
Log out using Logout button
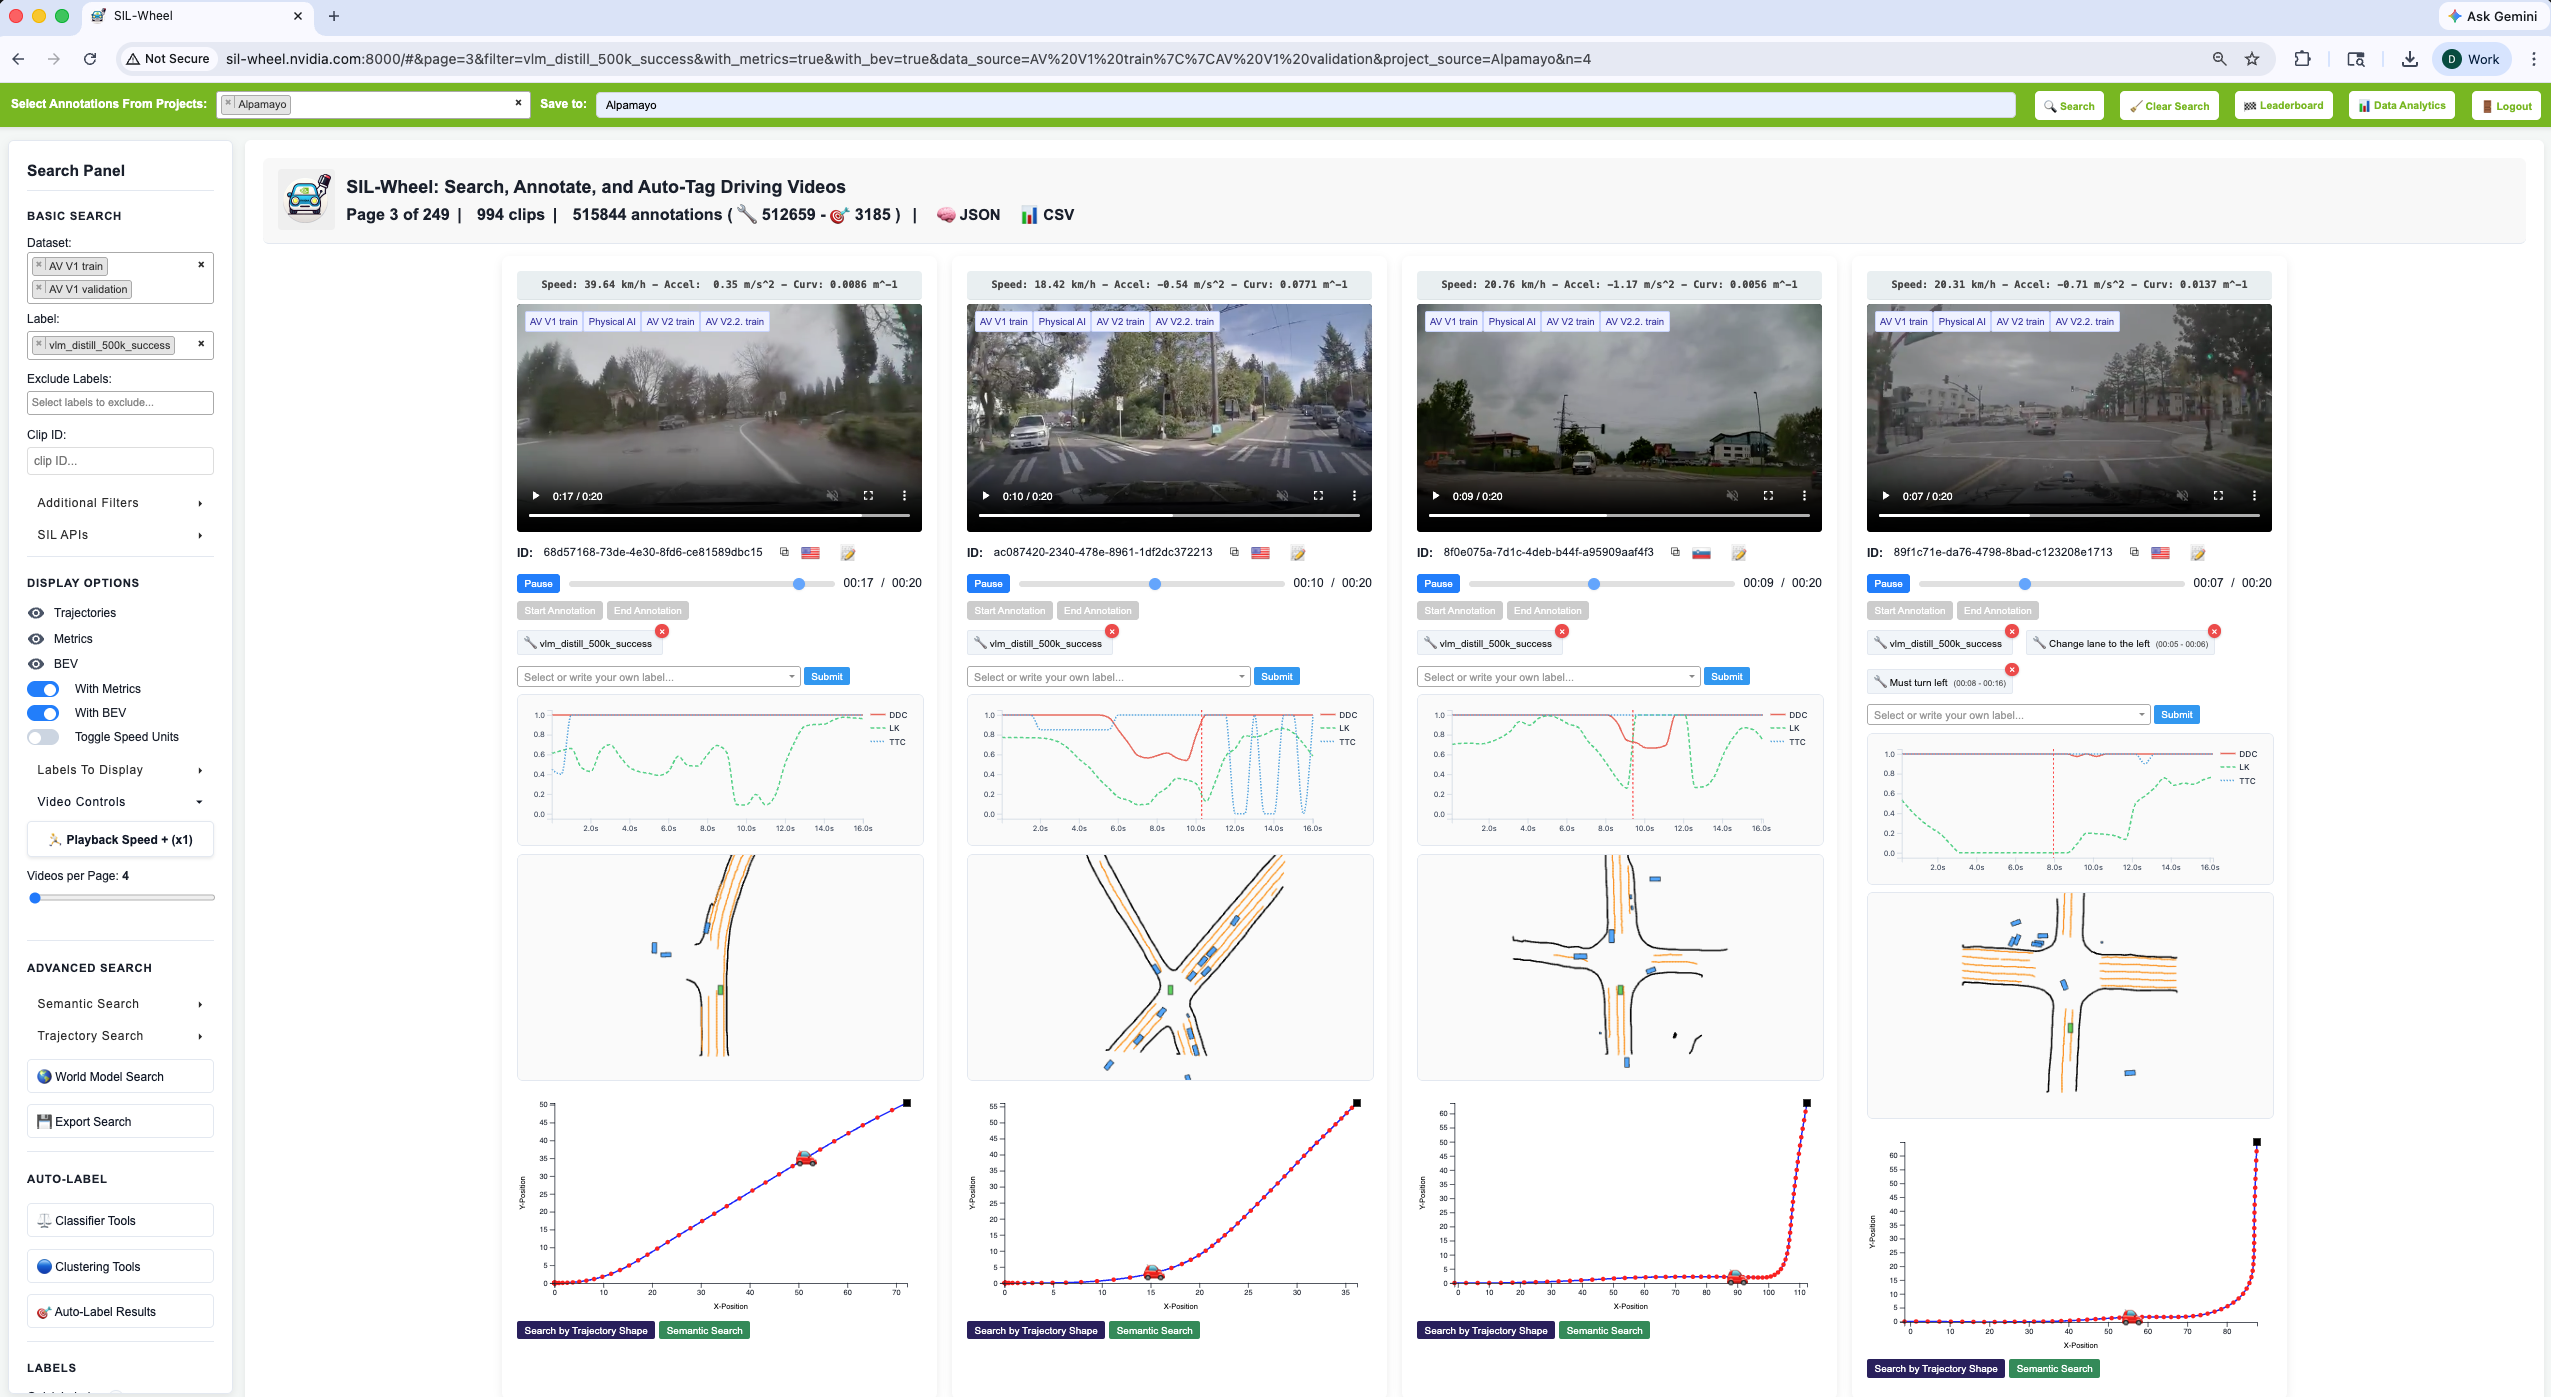click(2506, 106)
